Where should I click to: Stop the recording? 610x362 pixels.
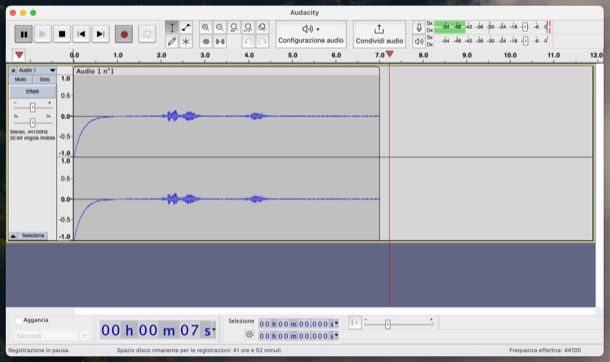62,34
